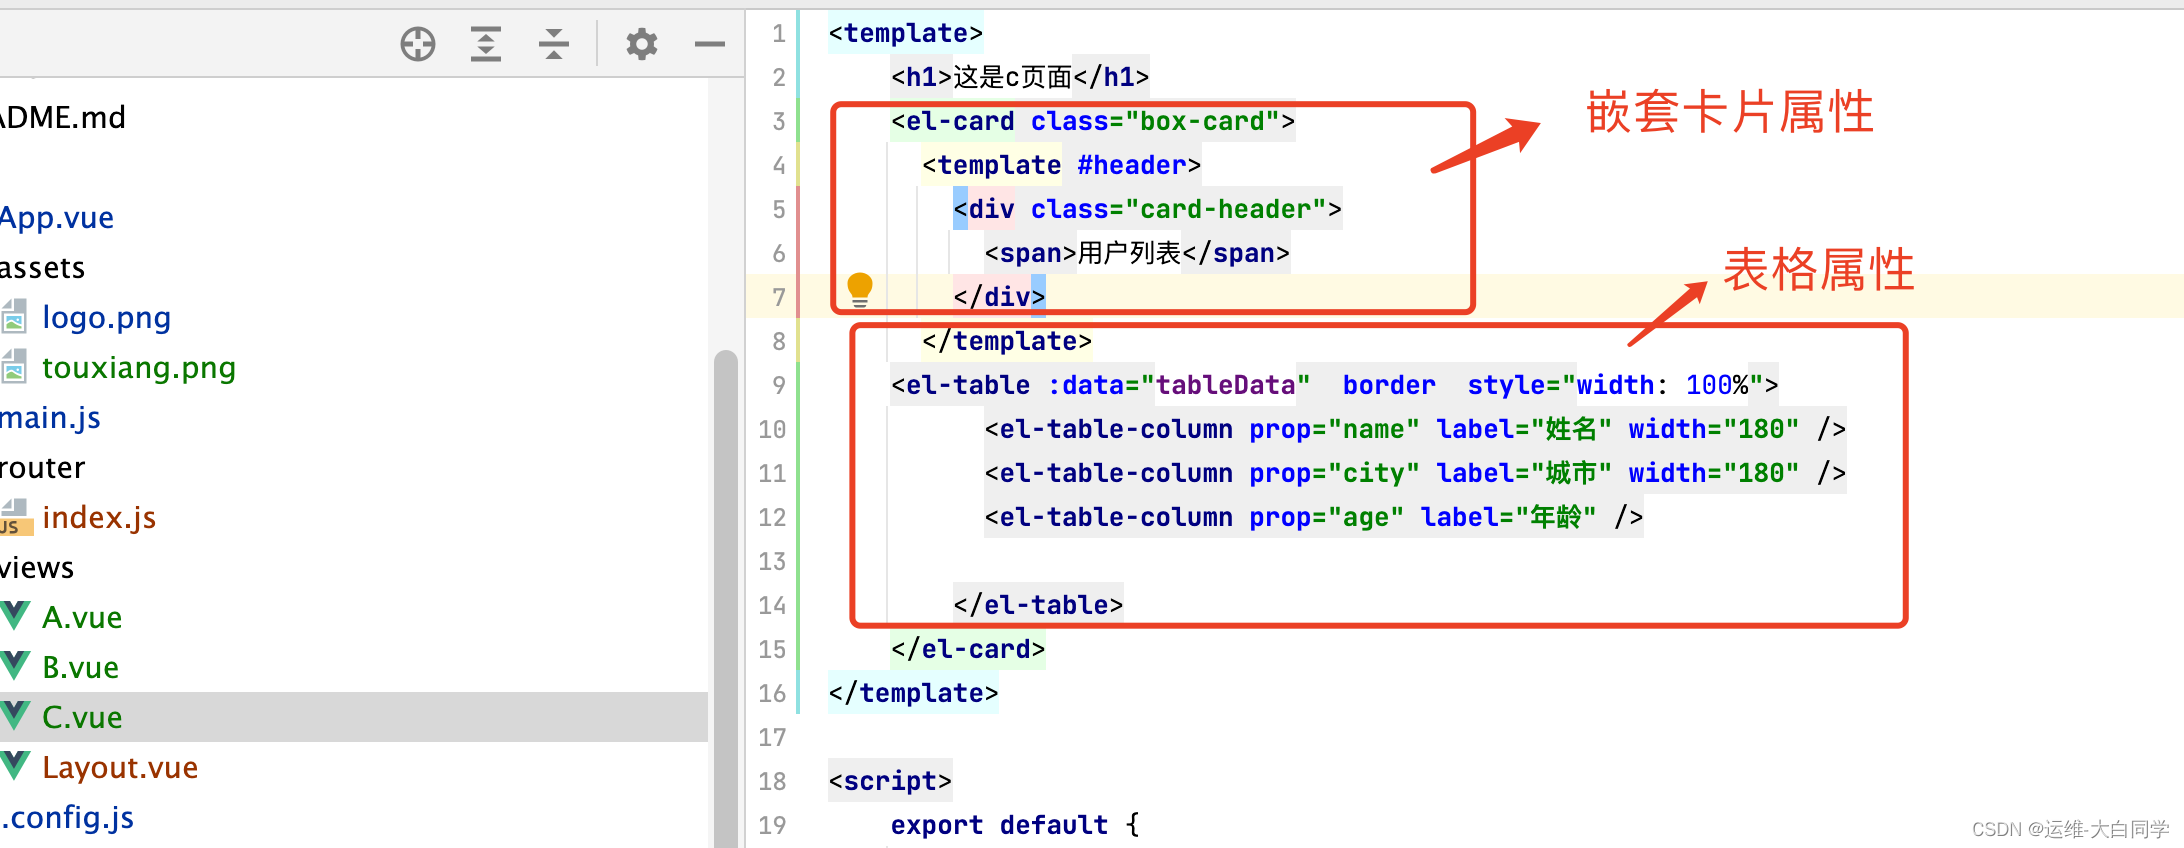Click the opening <template> tag on line 1
2184x848 pixels.
coord(906,33)
